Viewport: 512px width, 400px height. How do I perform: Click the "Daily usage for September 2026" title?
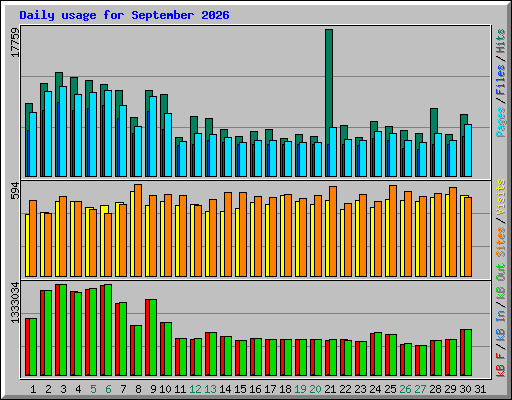[124, 15]
